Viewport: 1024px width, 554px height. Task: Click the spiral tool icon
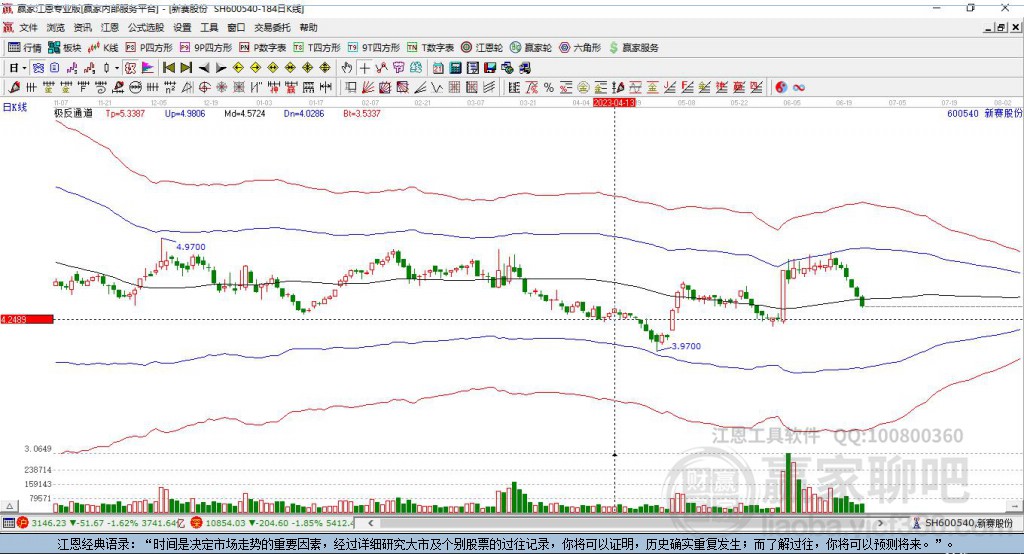click(101, 88)
